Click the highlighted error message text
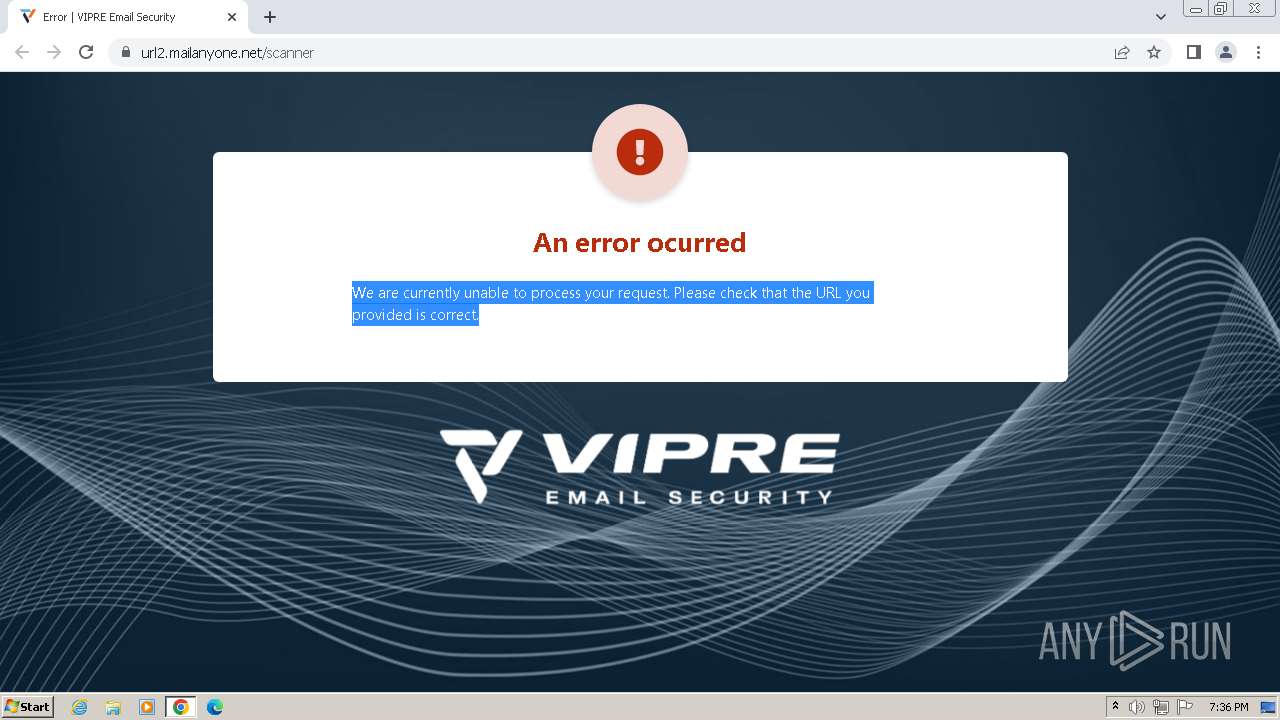1280x720 pixels. click(612, 304)
